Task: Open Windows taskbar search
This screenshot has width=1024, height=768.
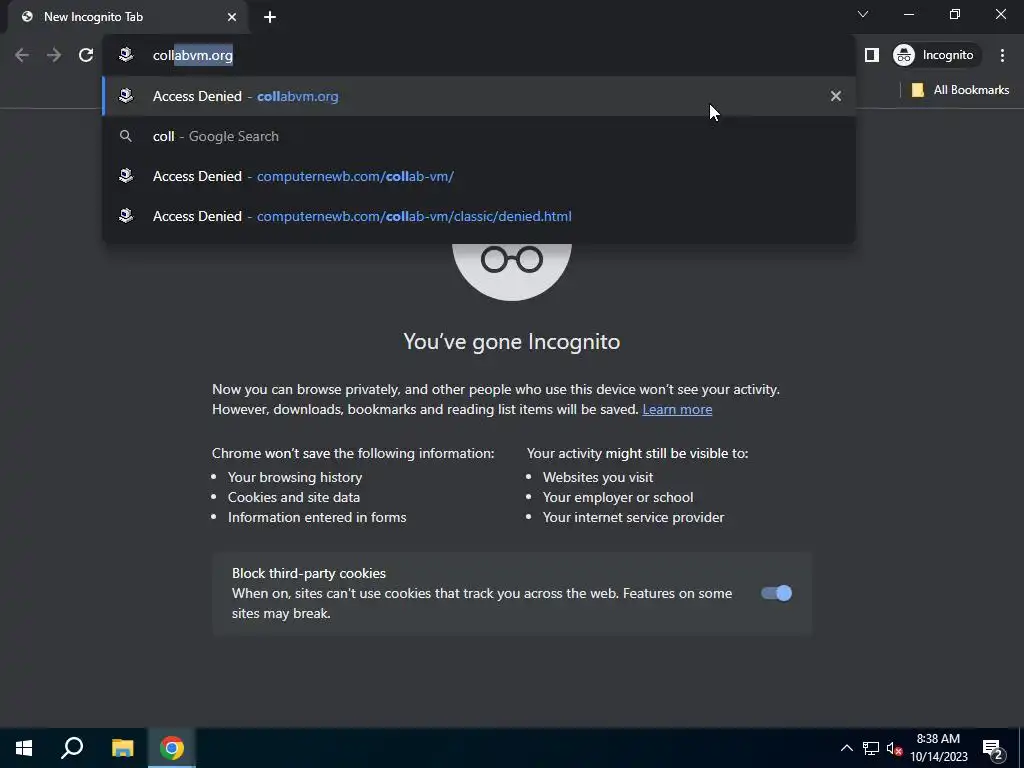Action: [x=72, y=748]
